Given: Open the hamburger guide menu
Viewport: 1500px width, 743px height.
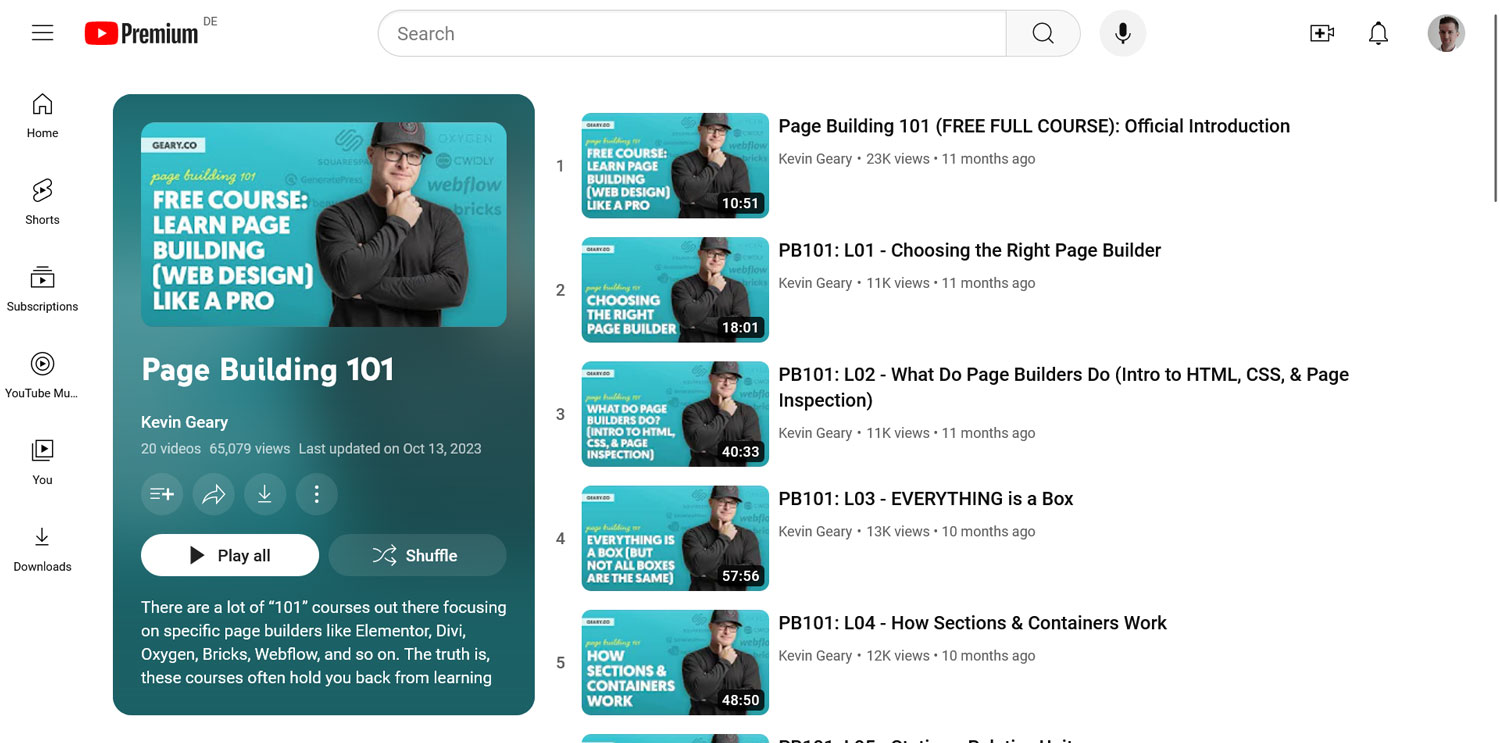Looking at the screenshot, I should [x=42, y=33].
